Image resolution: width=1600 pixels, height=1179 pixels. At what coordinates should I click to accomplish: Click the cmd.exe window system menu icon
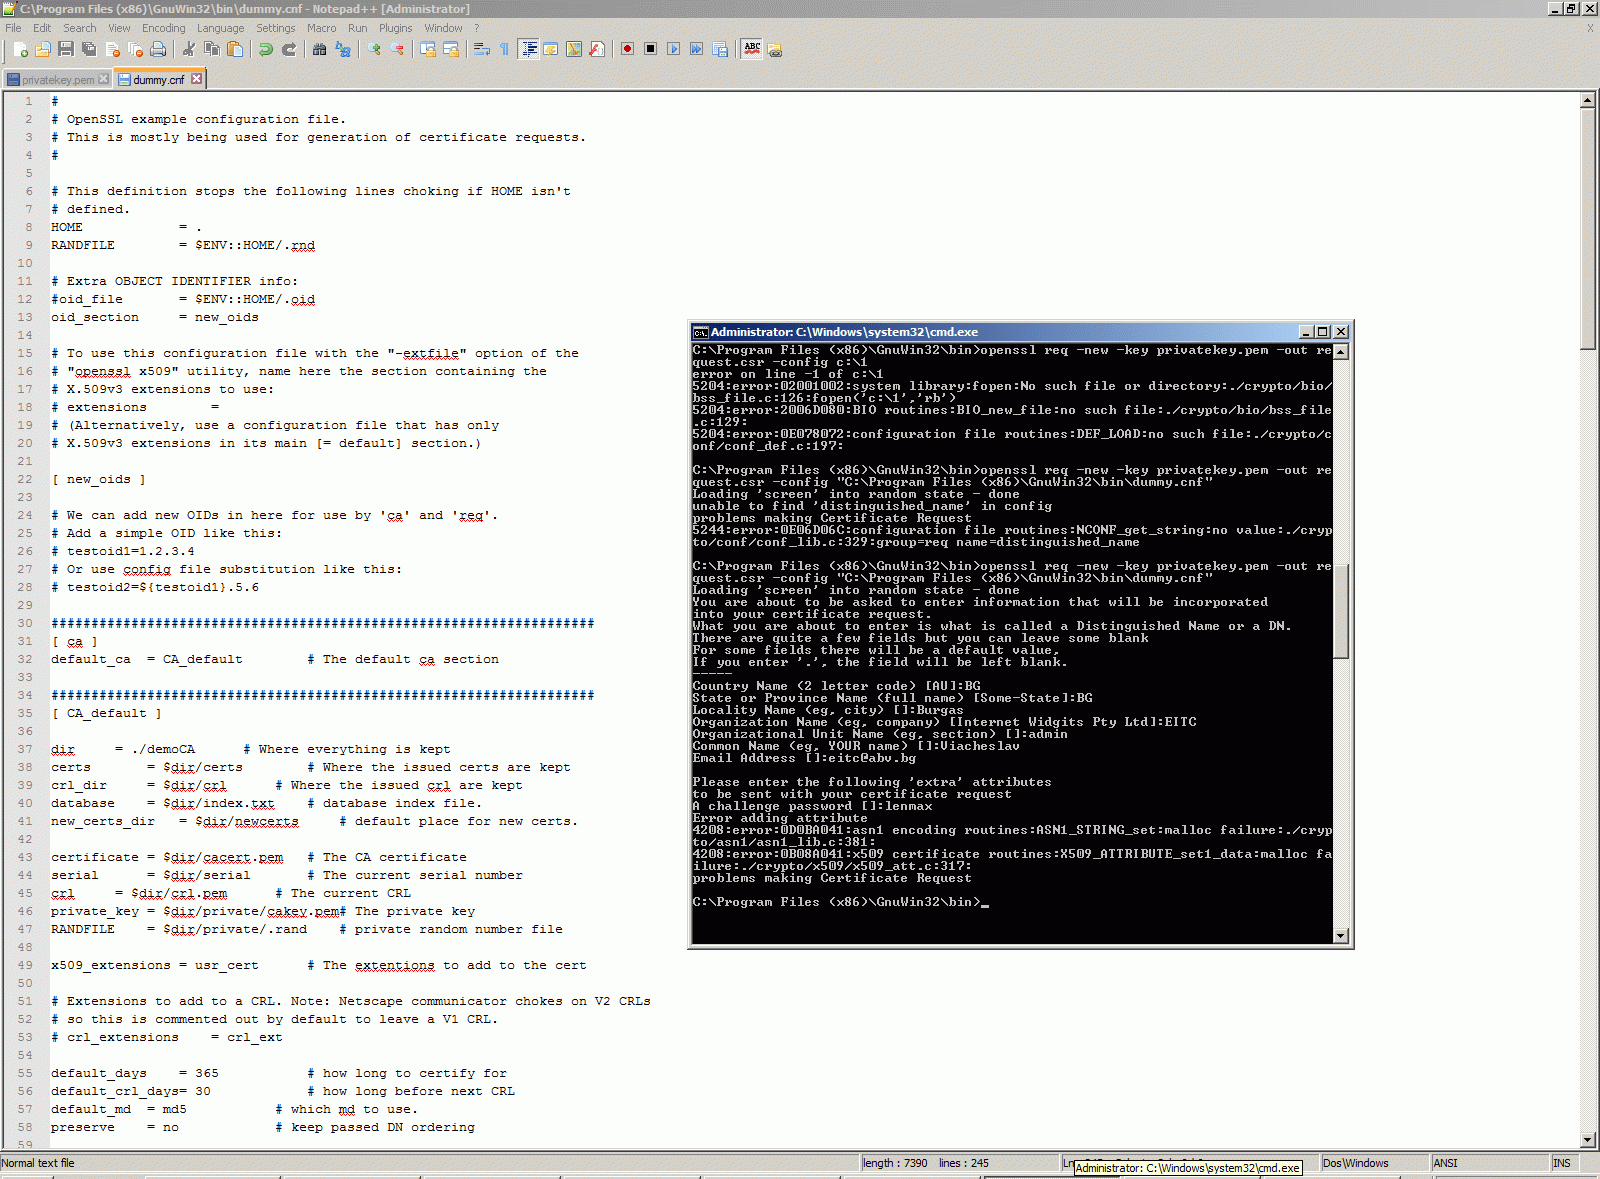[701, 332]
